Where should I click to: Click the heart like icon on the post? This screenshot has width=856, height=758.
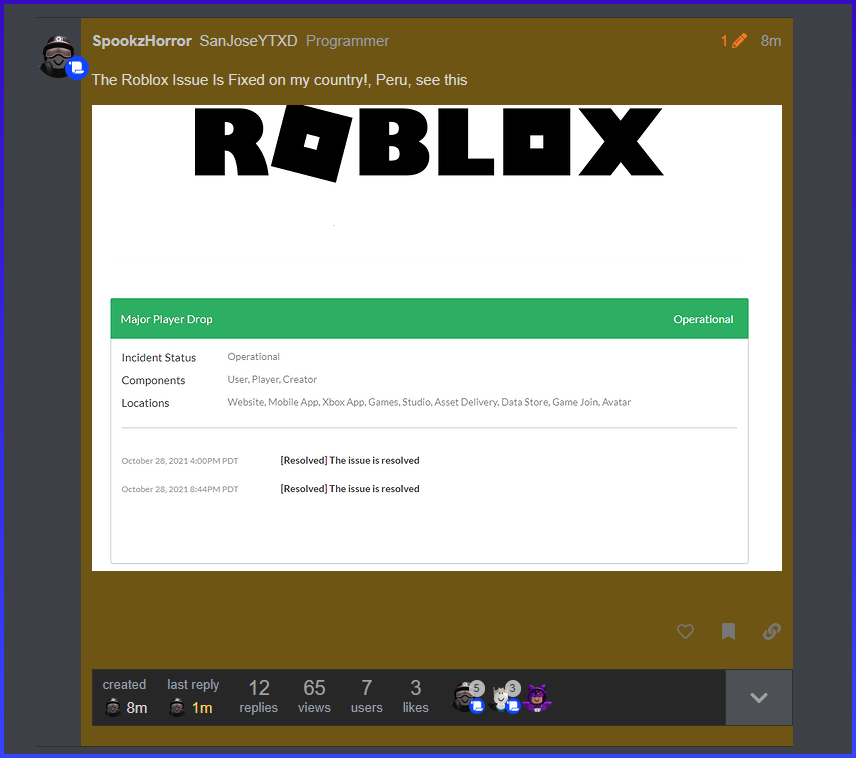685,631
